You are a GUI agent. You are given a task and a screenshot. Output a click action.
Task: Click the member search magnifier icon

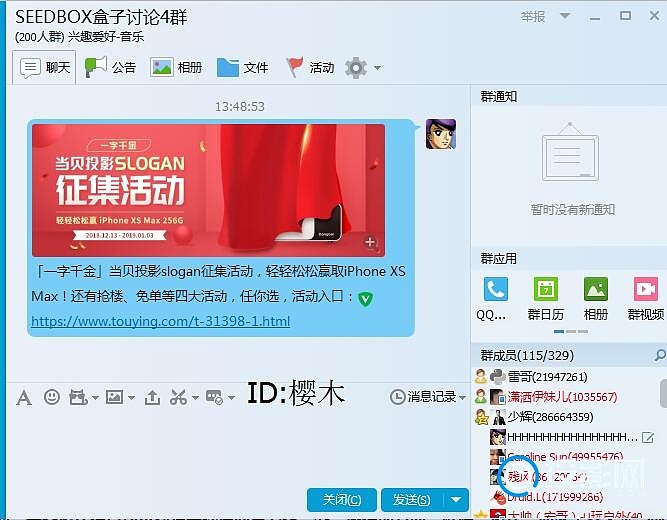[x=660, y=355]
